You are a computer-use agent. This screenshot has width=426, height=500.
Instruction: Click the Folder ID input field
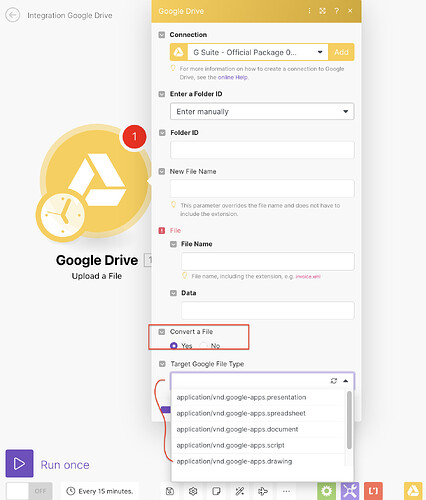click(262, 150)
